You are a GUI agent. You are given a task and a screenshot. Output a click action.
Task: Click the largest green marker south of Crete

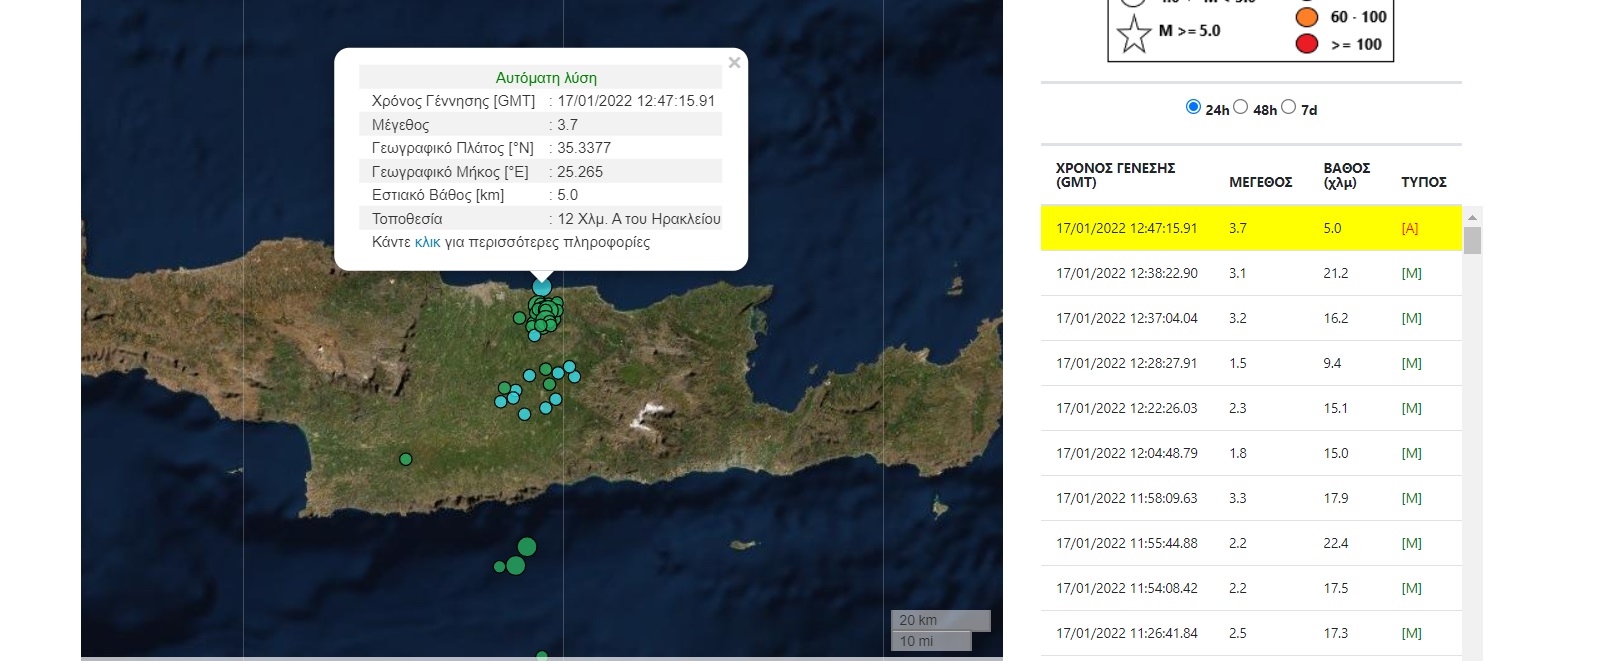(x=527, y=547)
